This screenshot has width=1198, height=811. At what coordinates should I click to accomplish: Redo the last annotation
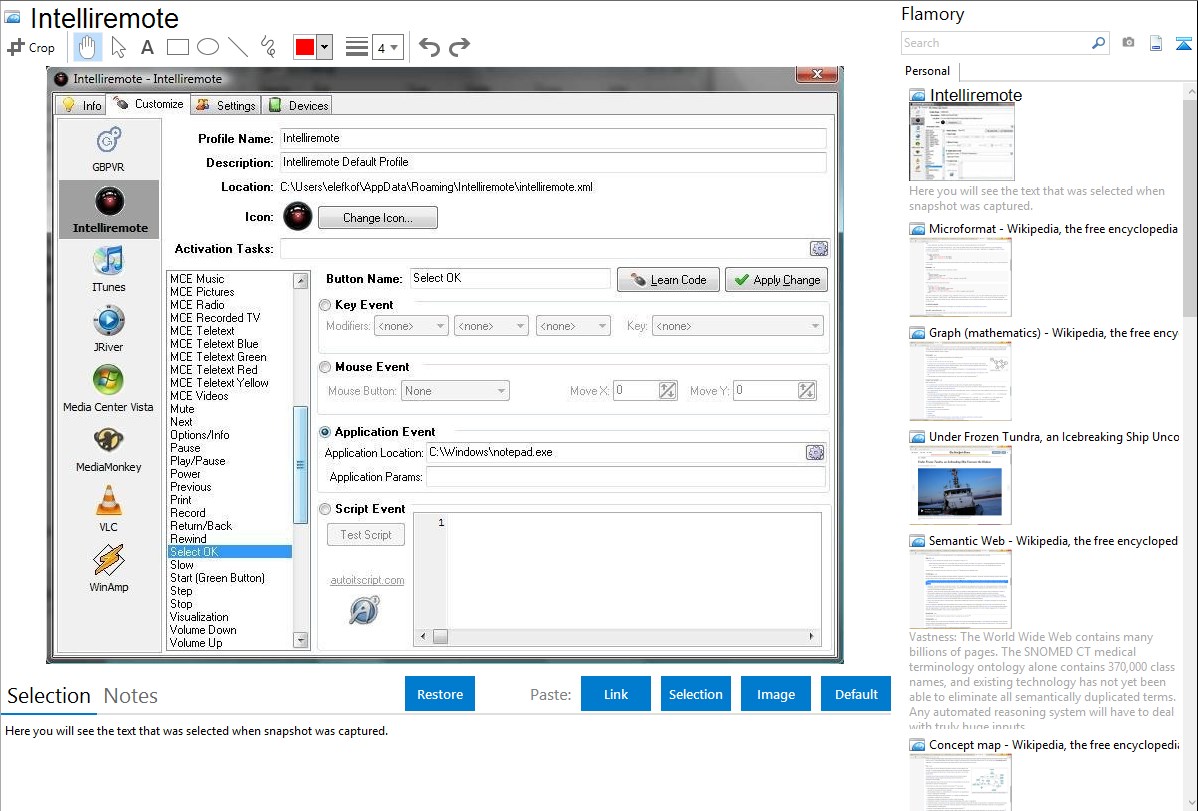(459, 47)
